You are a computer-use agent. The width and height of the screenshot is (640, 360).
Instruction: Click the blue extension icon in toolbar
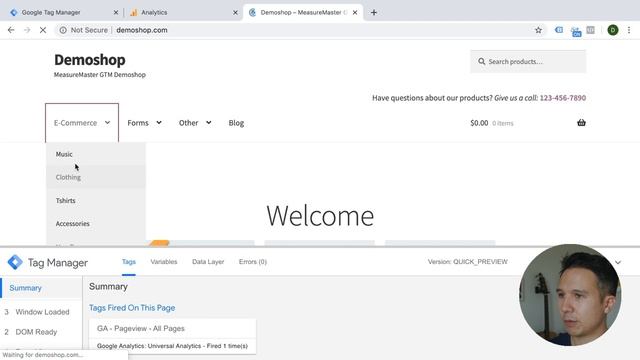559,30
